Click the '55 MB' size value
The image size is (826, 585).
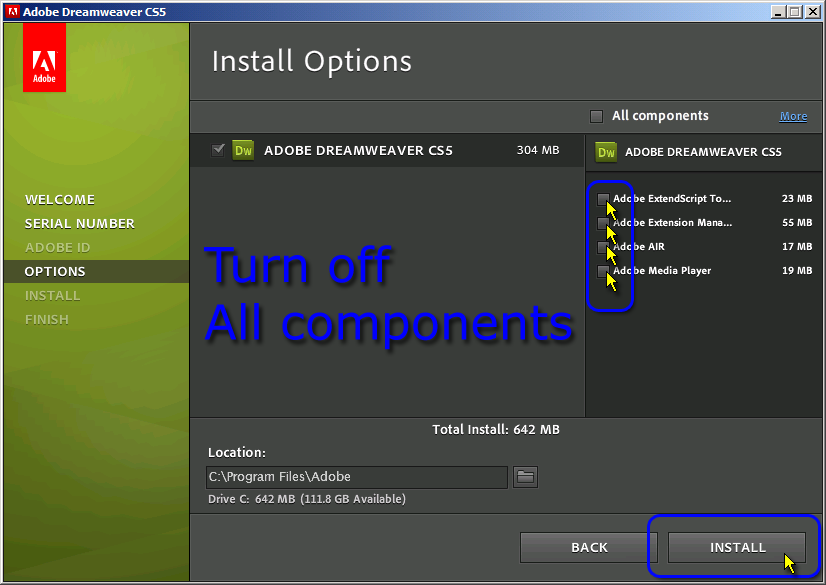click(x=797, y=223)
